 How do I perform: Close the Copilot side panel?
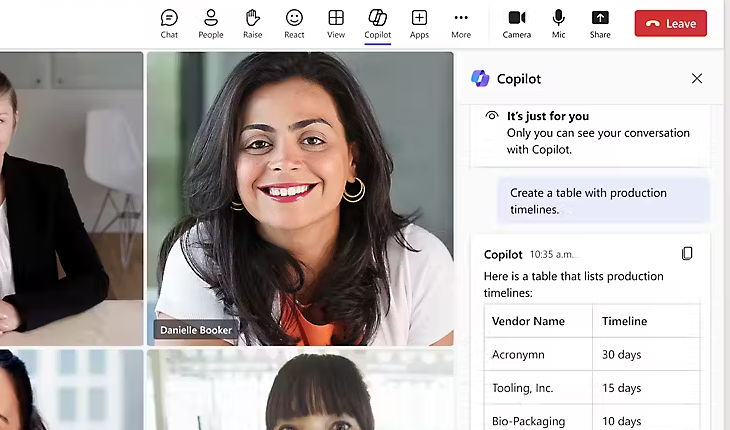697,79
